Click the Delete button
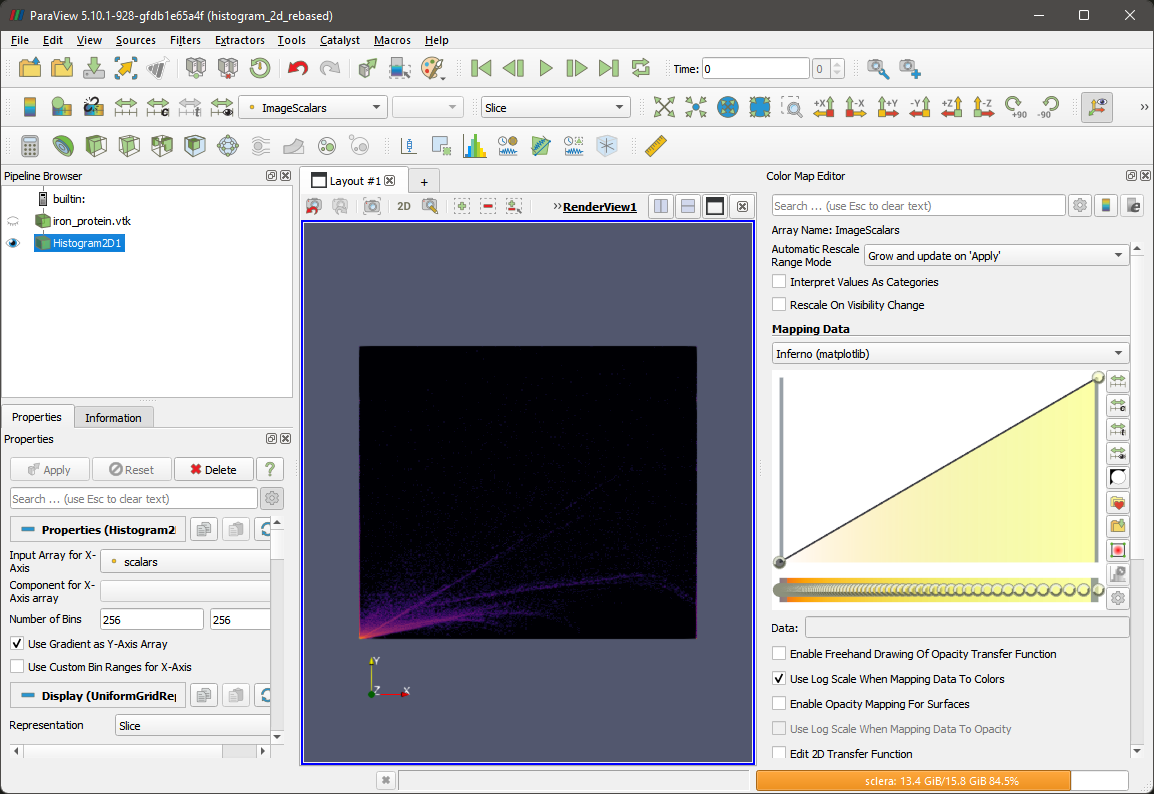The height and width of the screenshot is (794, 1154). (x=213, y=469)
